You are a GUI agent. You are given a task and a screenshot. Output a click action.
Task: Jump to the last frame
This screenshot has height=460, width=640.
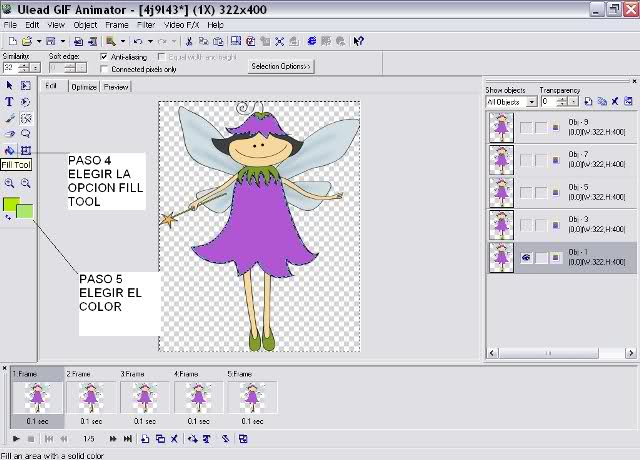click(127, 439)
